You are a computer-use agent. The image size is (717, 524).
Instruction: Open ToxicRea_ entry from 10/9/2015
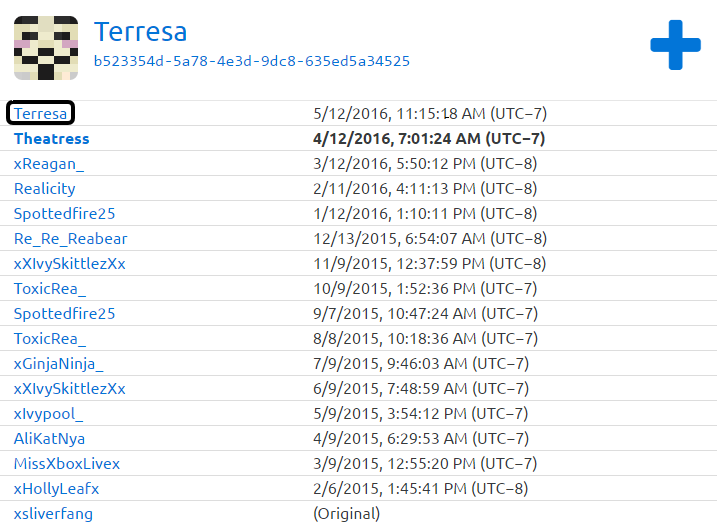50,289
